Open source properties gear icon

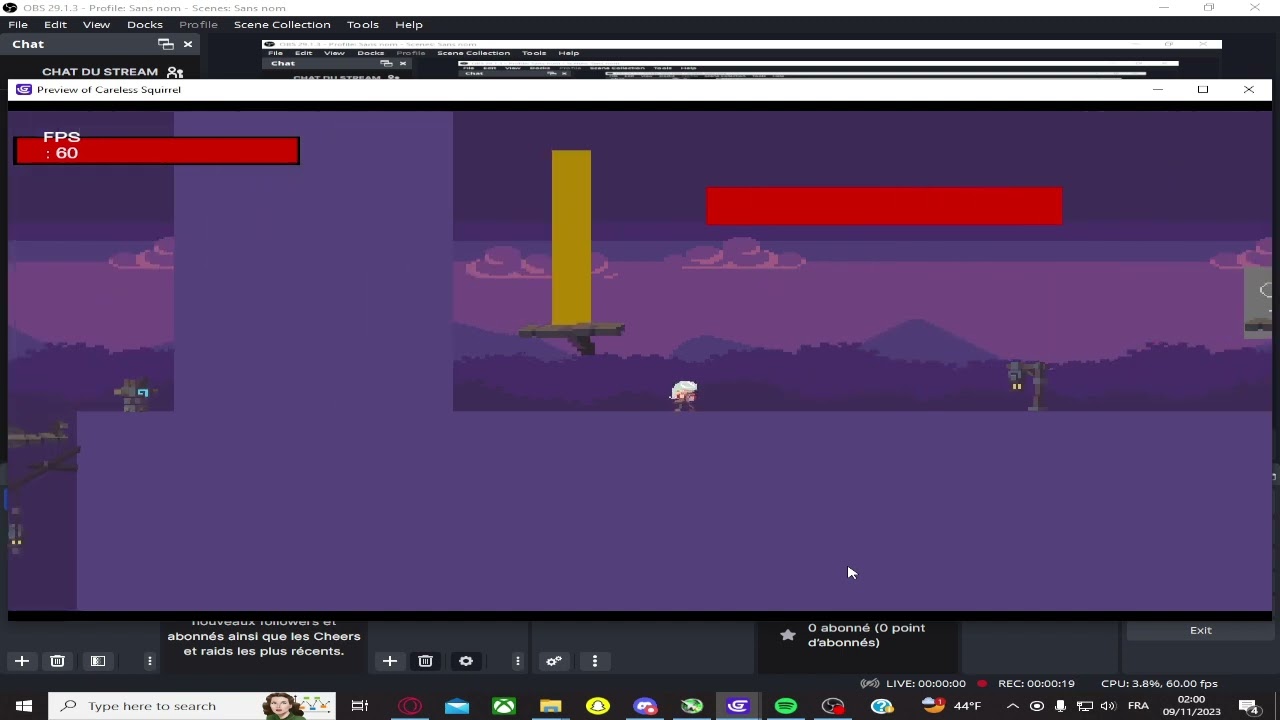point(466,661)
